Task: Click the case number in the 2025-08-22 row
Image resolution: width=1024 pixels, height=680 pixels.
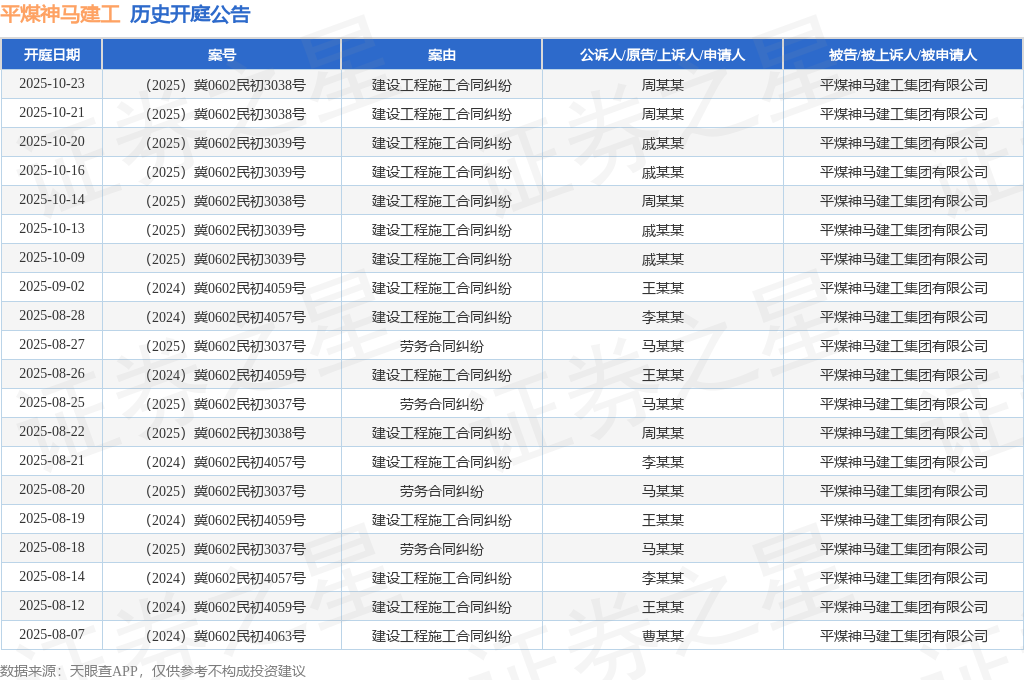Action: (x=222, y=433)
